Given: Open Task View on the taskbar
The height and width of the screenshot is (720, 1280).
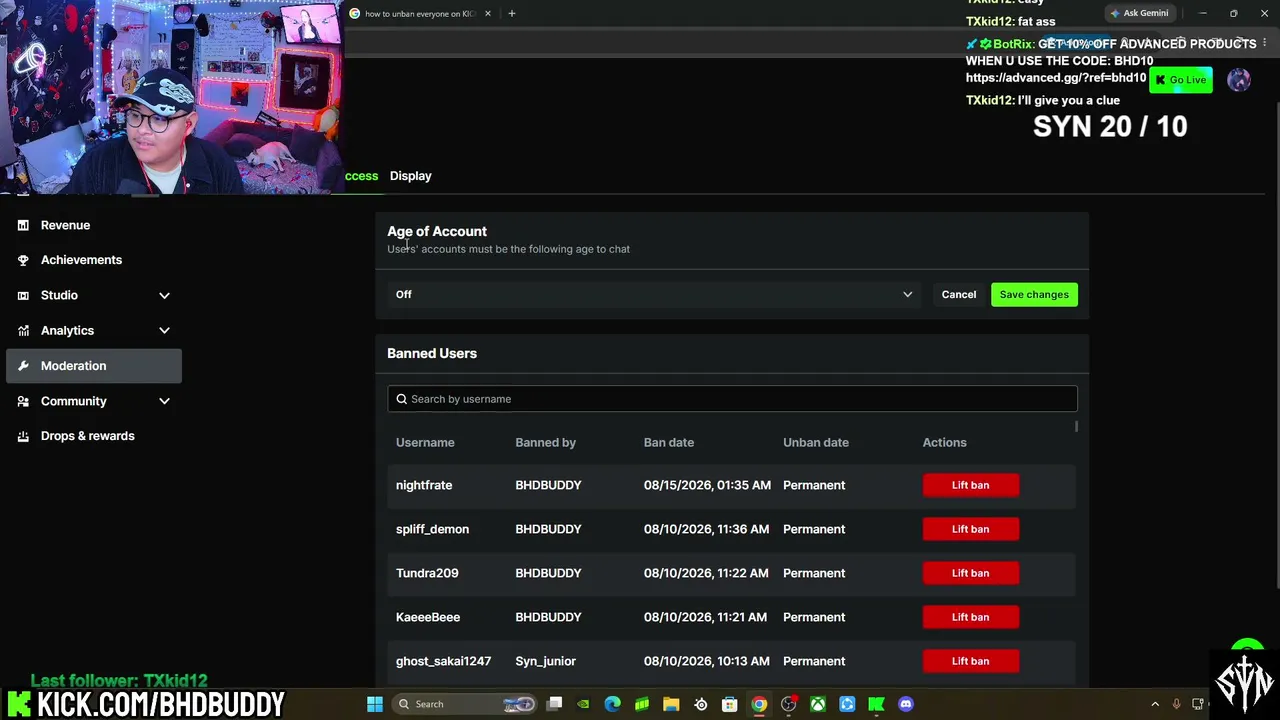Looking at the screenshot, I should point(555,704).
